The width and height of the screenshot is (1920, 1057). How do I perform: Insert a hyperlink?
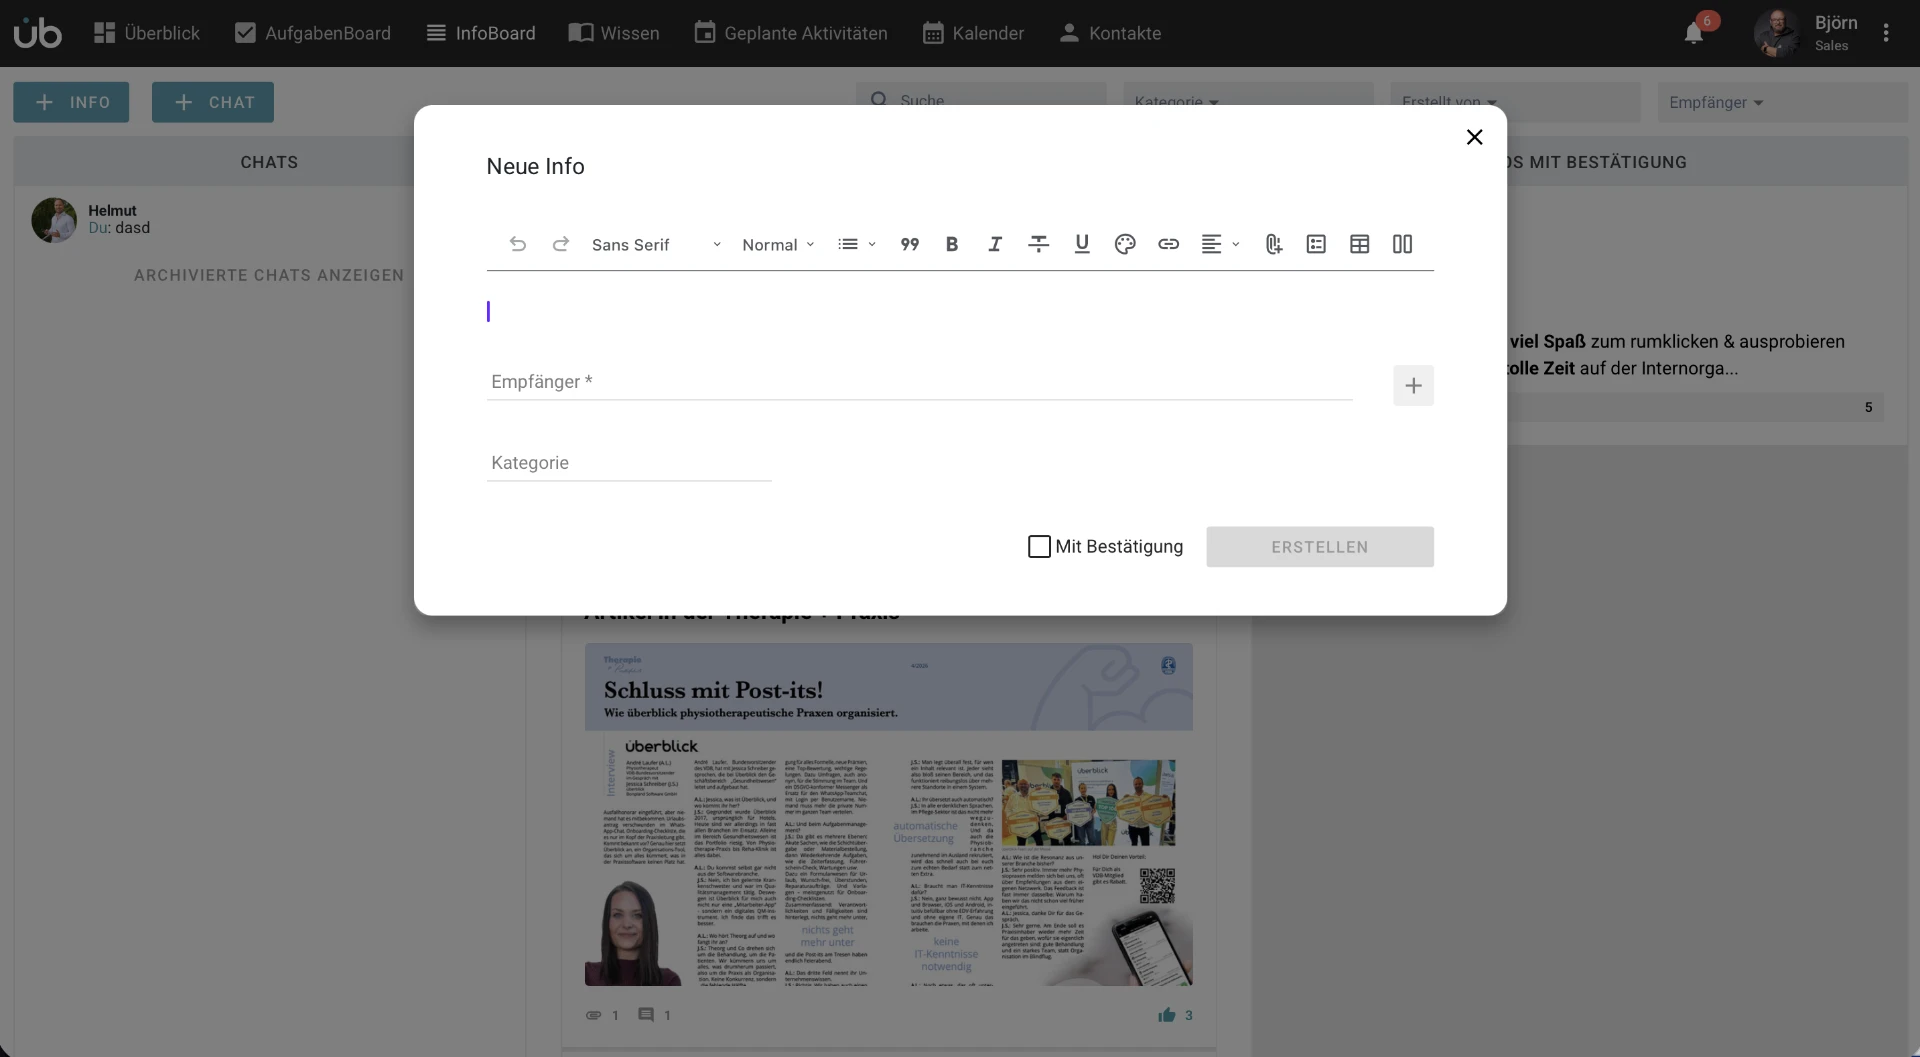point(1168,244)
